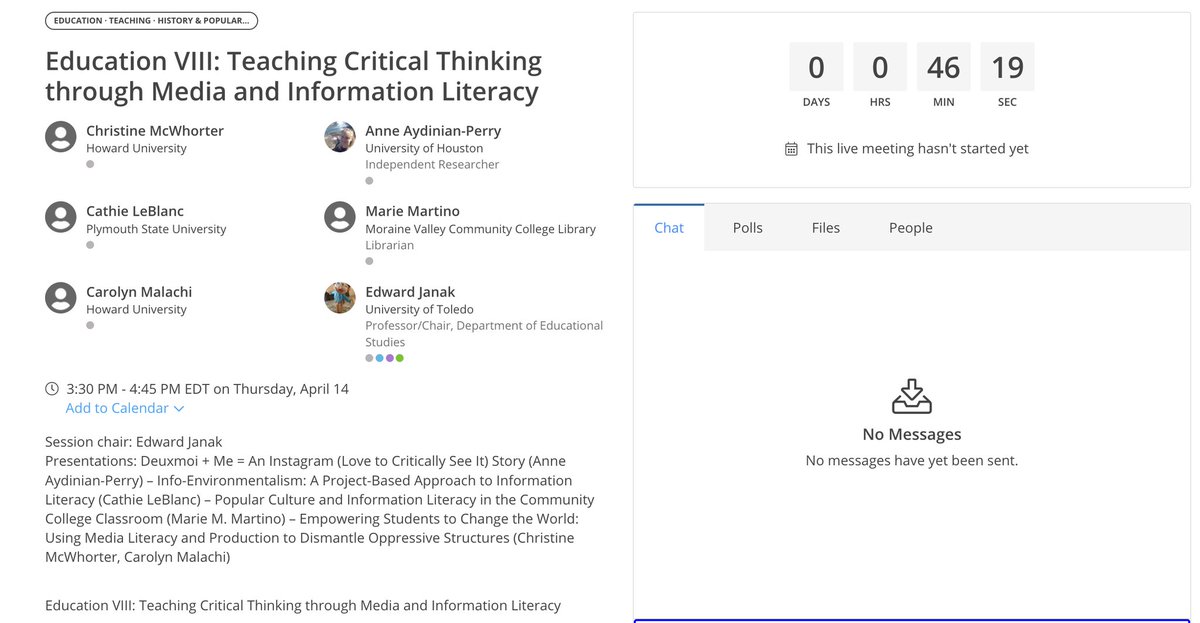The width and height of the screenshot is (1200, 623).
Task: Click Edward Janak's blue social media dot
Action: coord(379,358)
